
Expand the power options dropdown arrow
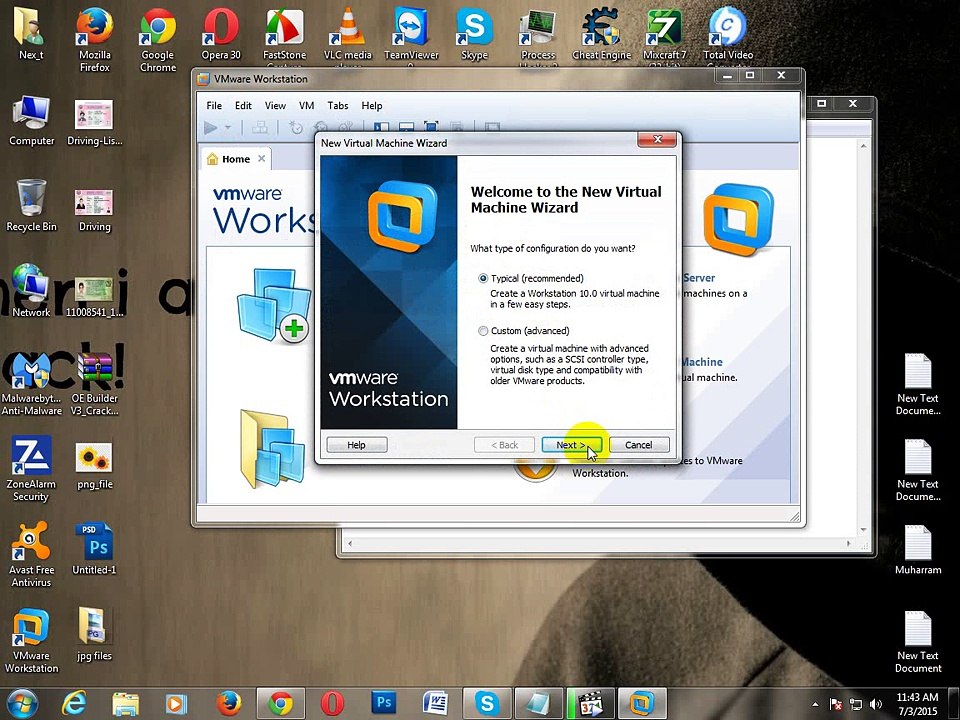pos(228,127)
